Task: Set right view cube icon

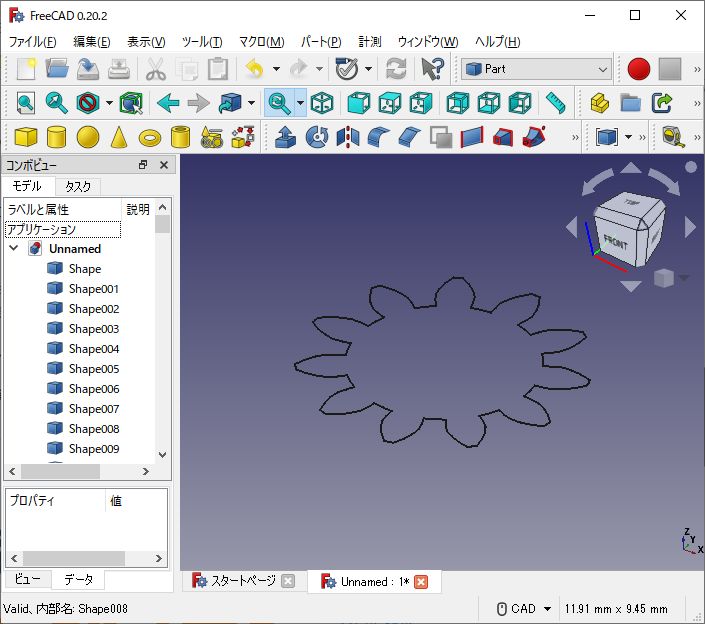Action: pyautogui.click(x=421, y=103)
